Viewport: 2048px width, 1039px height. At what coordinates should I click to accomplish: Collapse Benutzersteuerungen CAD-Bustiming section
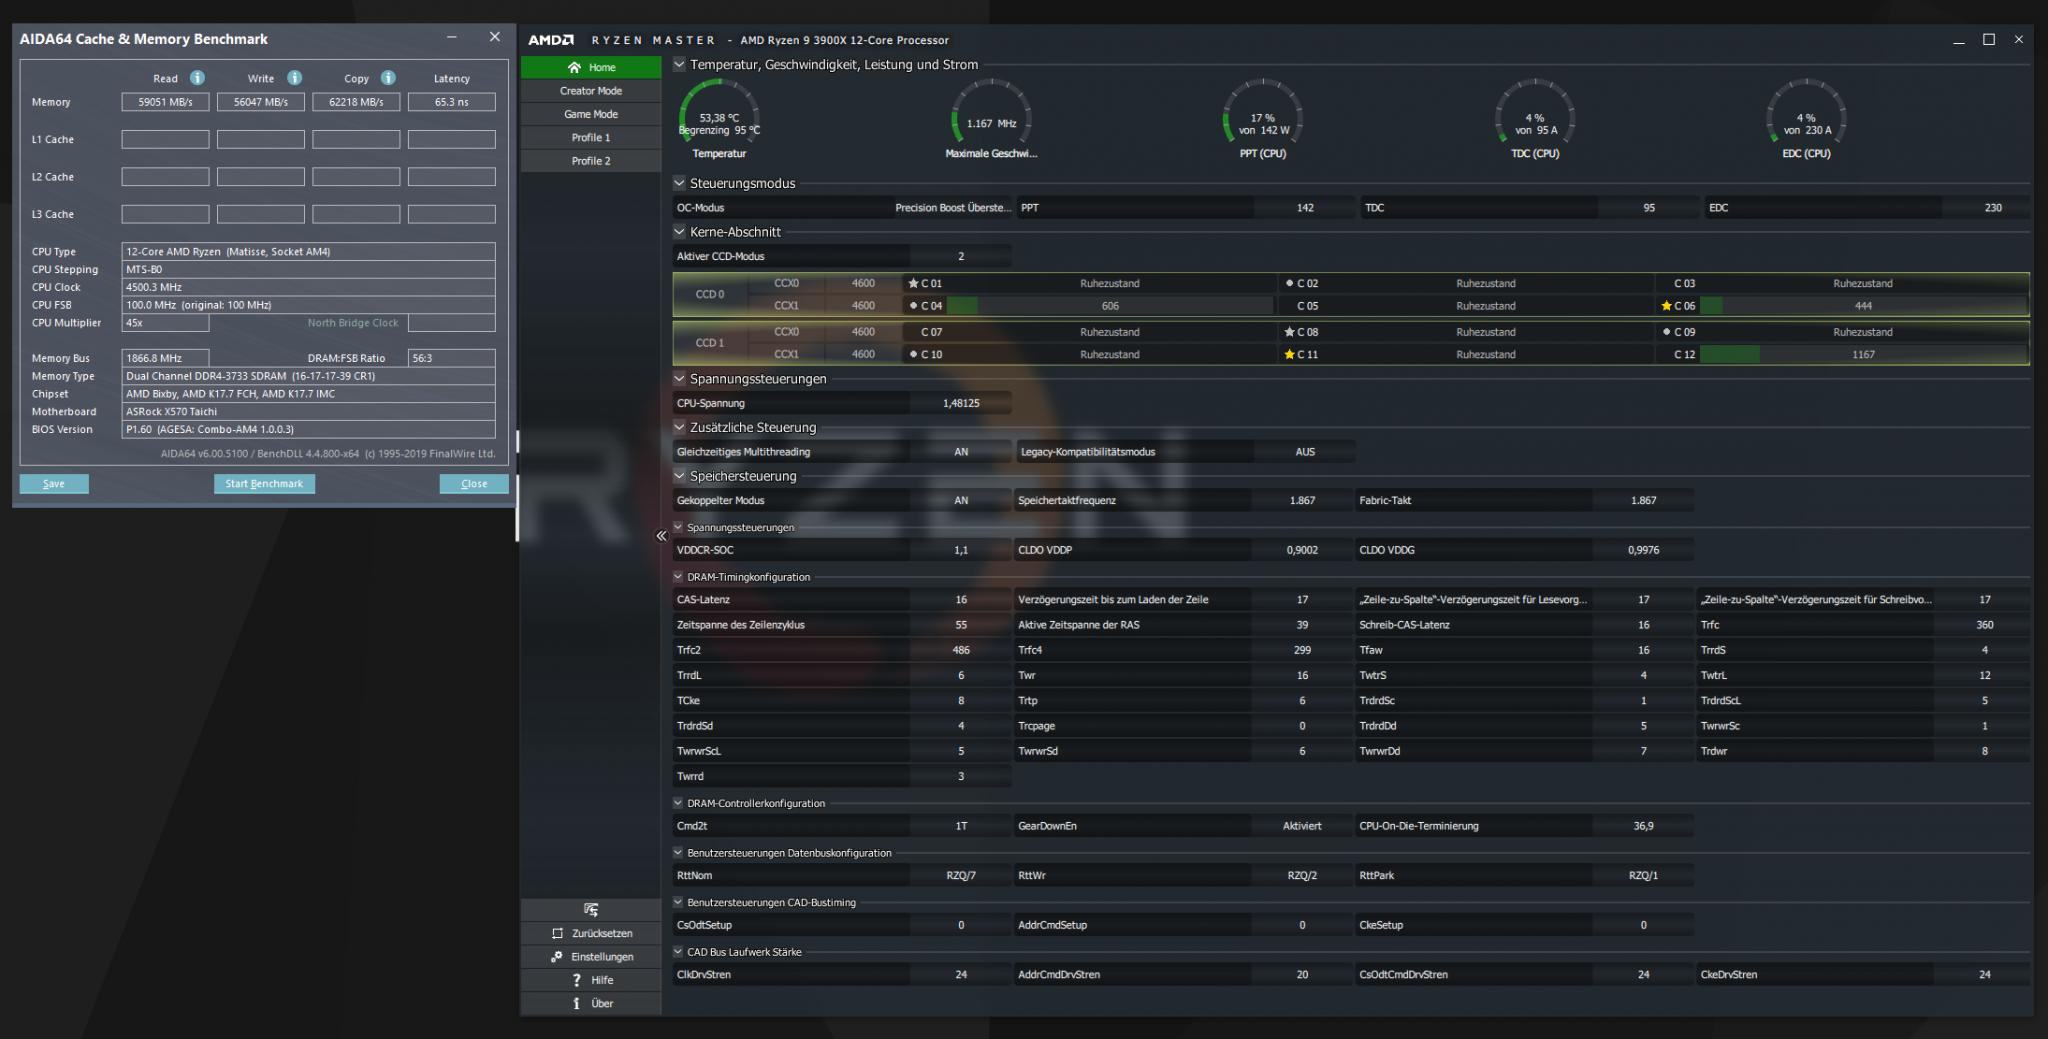click(678, 902)
